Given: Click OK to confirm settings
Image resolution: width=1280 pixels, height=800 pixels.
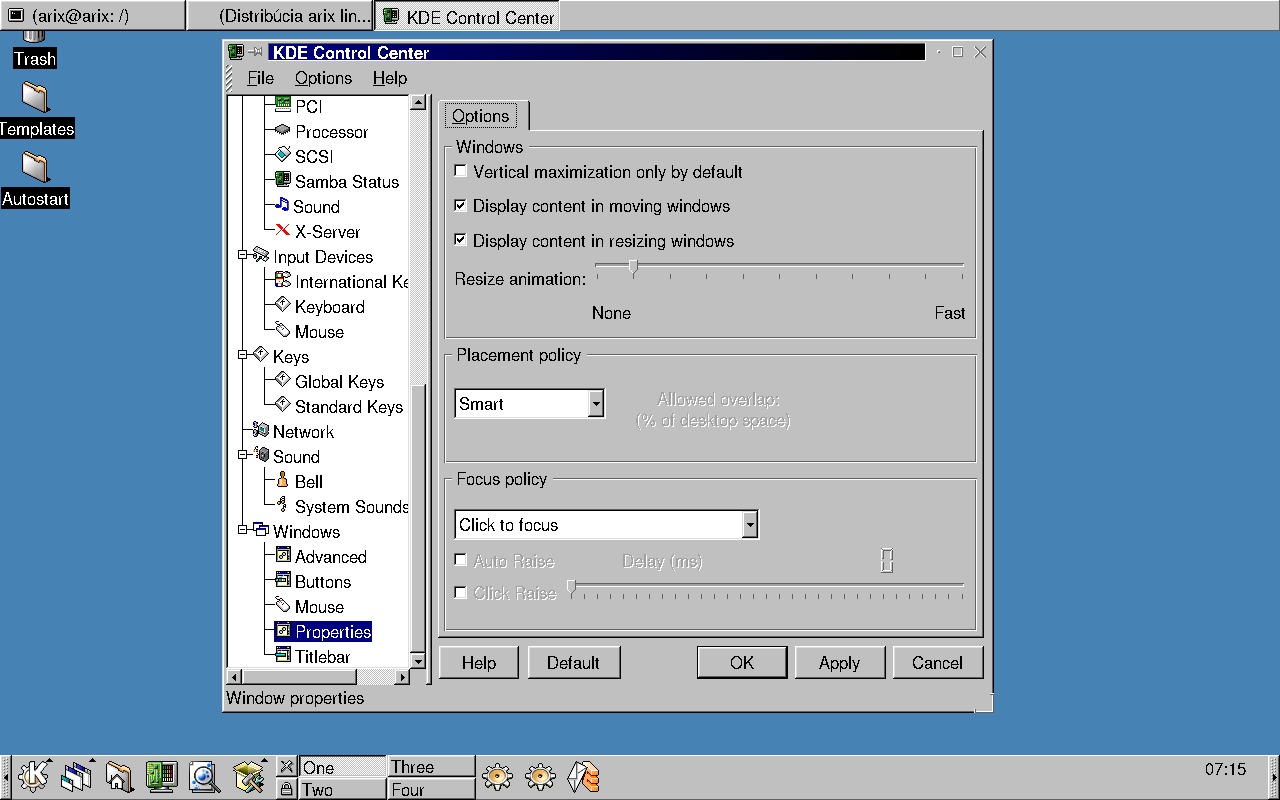Looking at the screenshot, I should point(742,663).
